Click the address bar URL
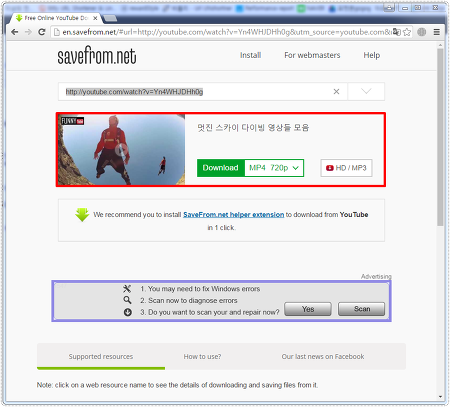The width and height of the screenshot is (450, 407). tap(227, 32)
